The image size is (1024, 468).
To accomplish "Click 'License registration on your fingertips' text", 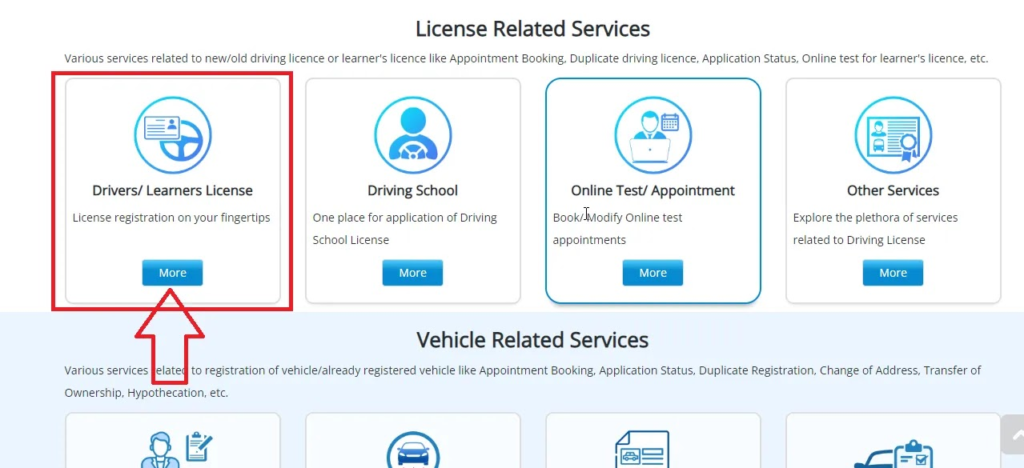I will click(171, 217).
